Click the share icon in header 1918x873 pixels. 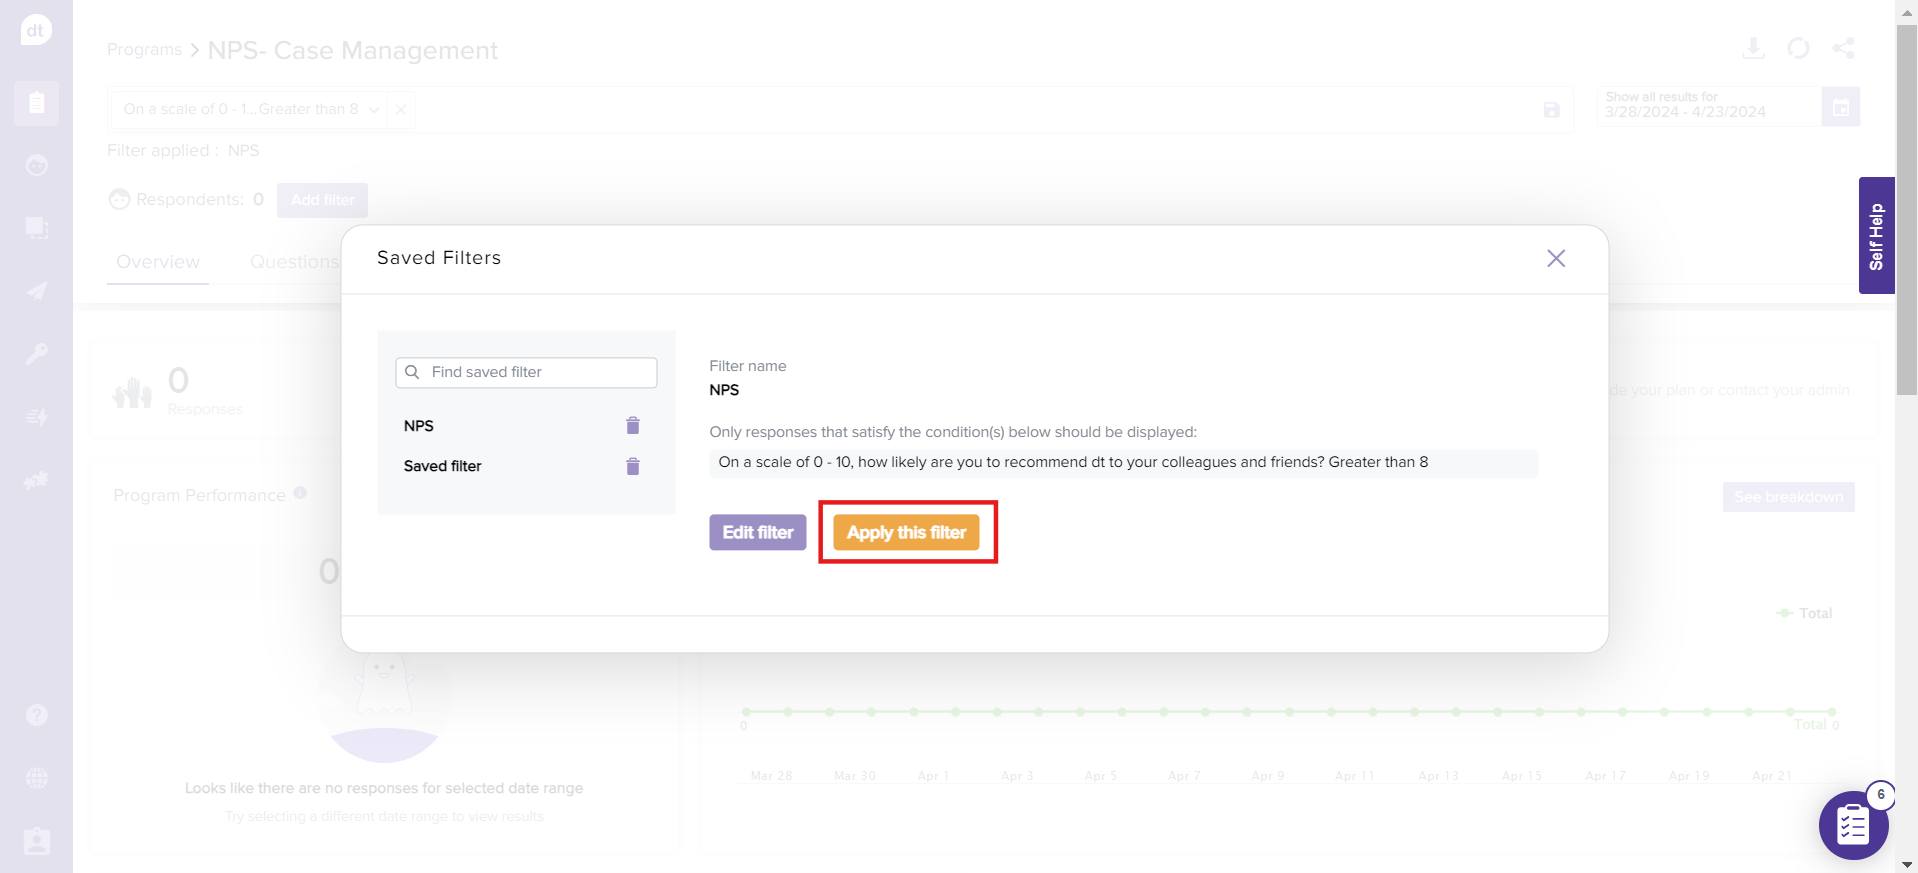click(x=1843, y=48)
